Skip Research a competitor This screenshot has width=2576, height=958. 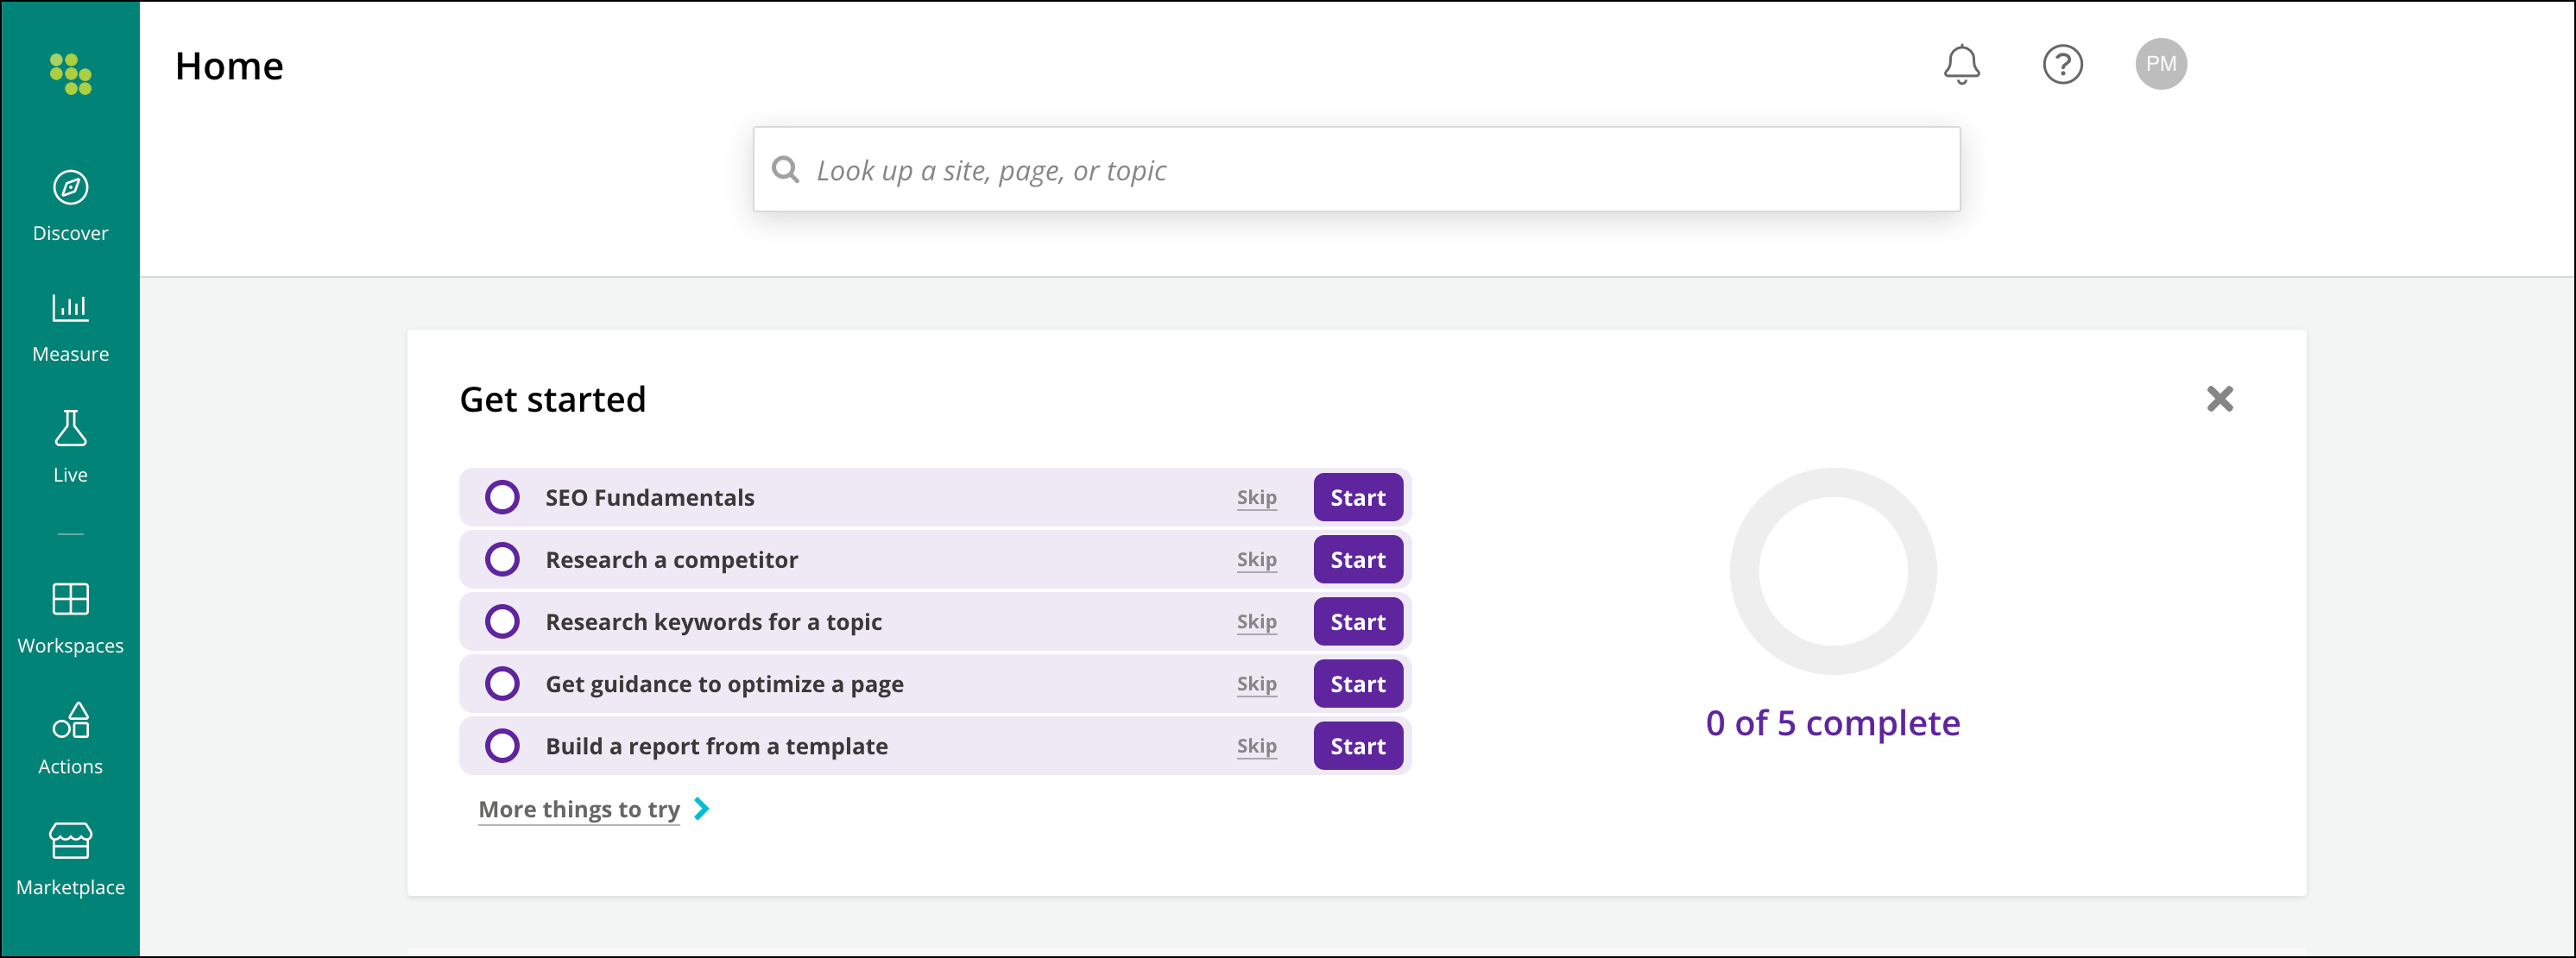pyautogui.click(x=1256, y=559)
